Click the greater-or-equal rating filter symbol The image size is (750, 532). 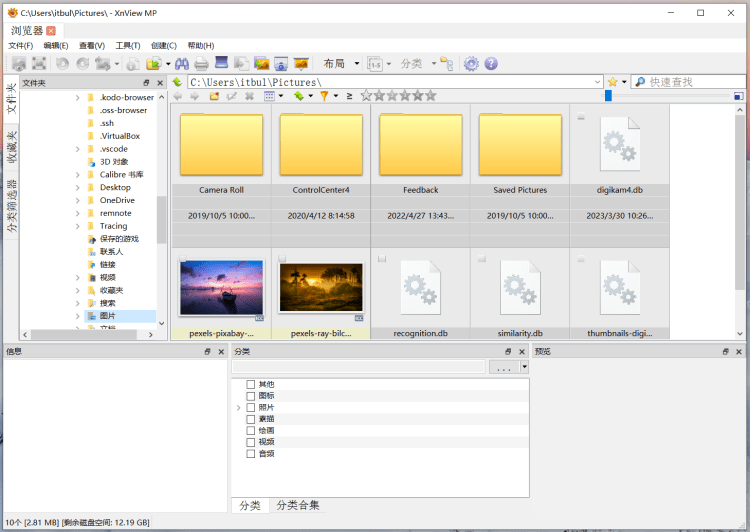350,96
